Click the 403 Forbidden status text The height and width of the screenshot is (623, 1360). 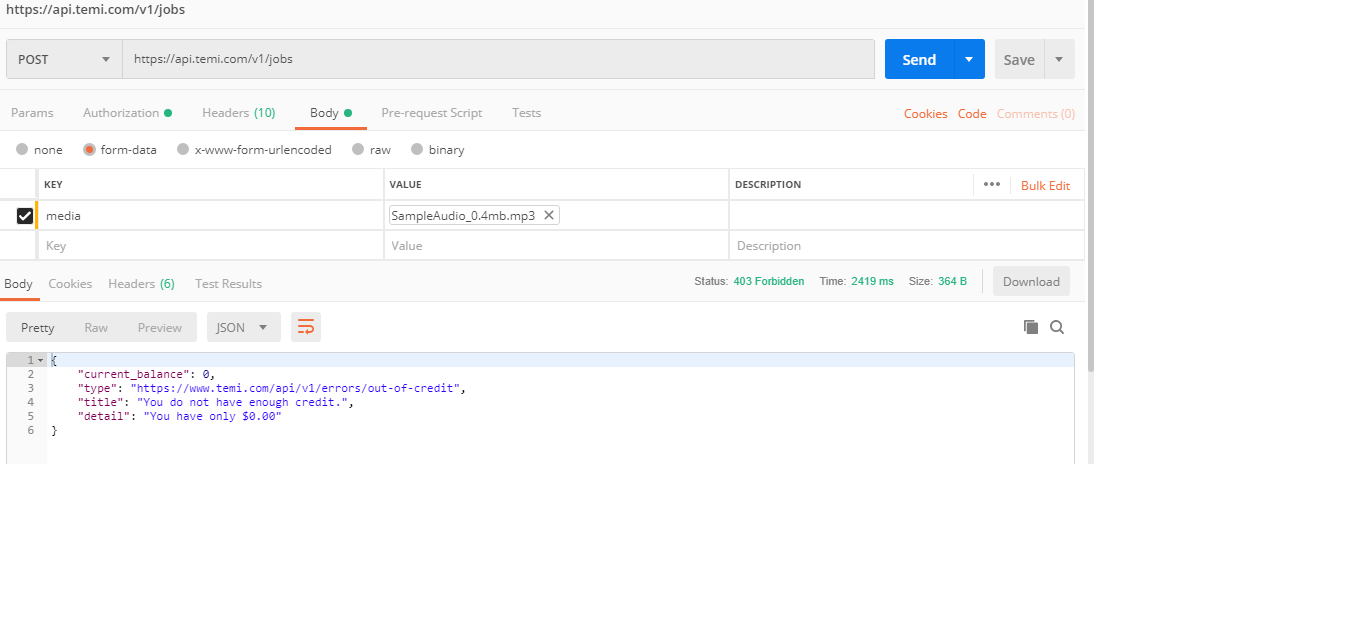coord(768,282)
